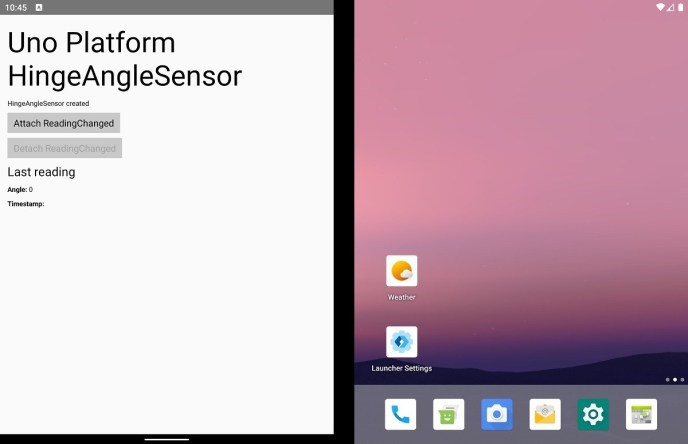Click Attach ReadingChanged button
The width and height of the screenshot is (688, 444).
point(64,123)
